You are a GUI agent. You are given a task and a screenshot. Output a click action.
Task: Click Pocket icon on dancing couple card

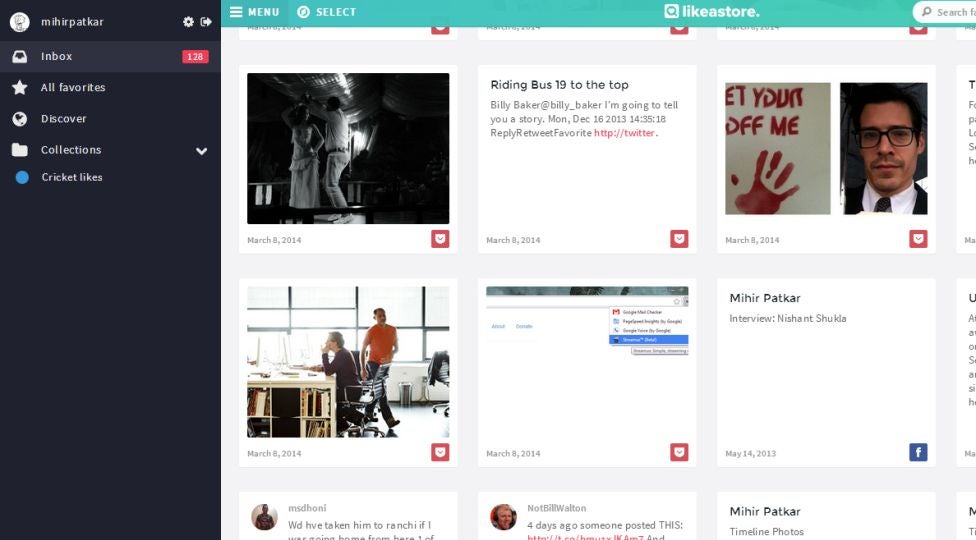tap(440, 239)
